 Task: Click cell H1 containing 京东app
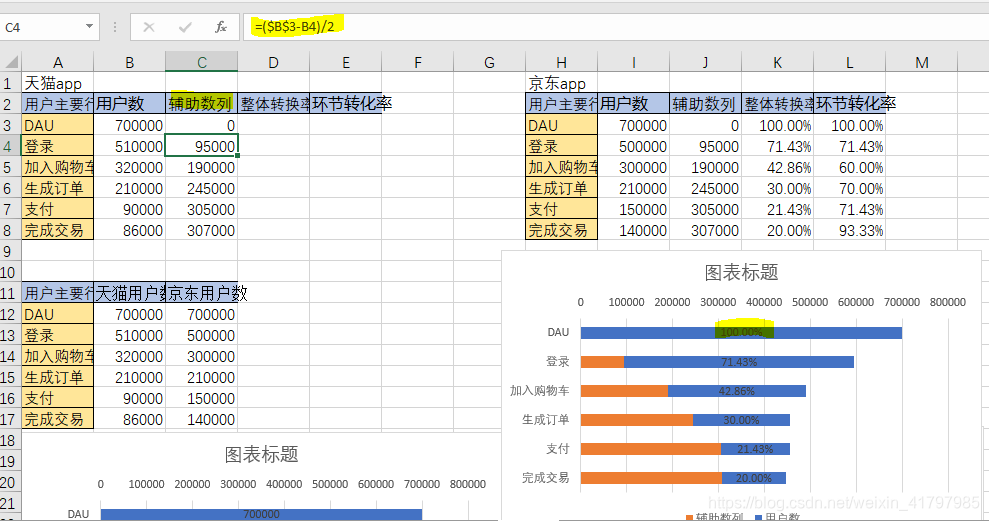point(561,83)
